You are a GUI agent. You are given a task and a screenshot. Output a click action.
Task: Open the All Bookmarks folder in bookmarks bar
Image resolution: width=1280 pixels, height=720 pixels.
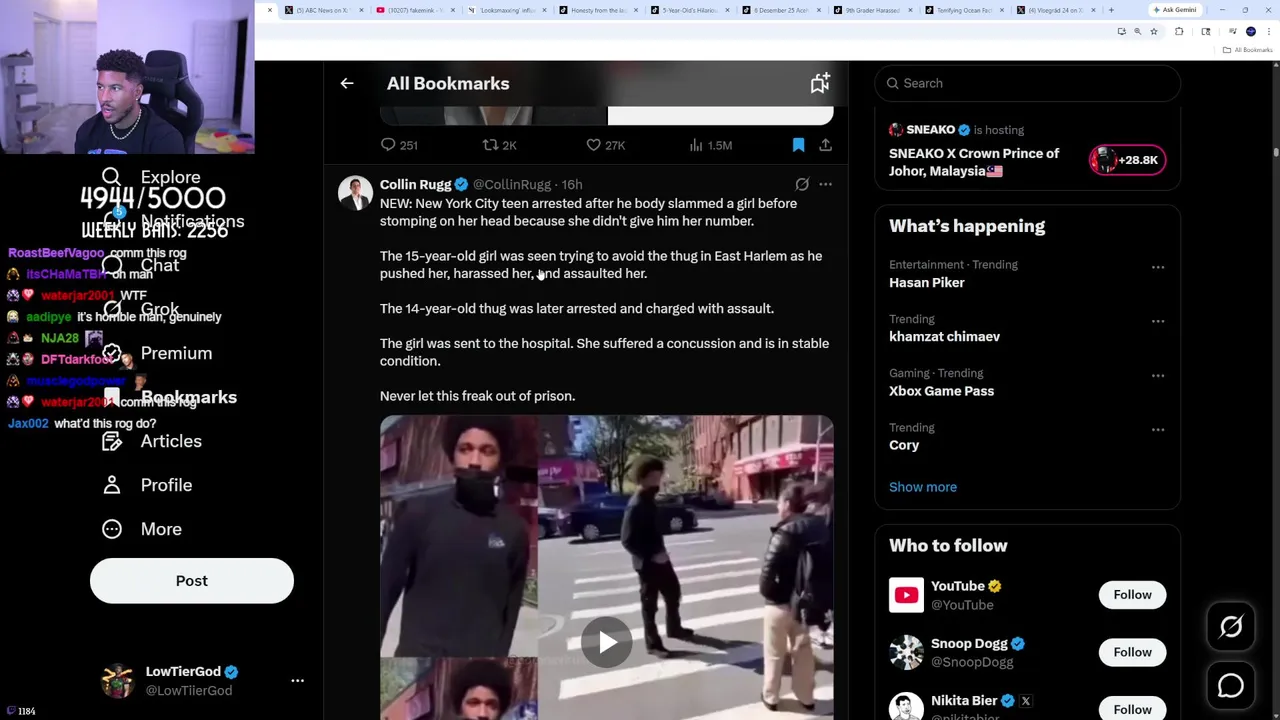1247,50
